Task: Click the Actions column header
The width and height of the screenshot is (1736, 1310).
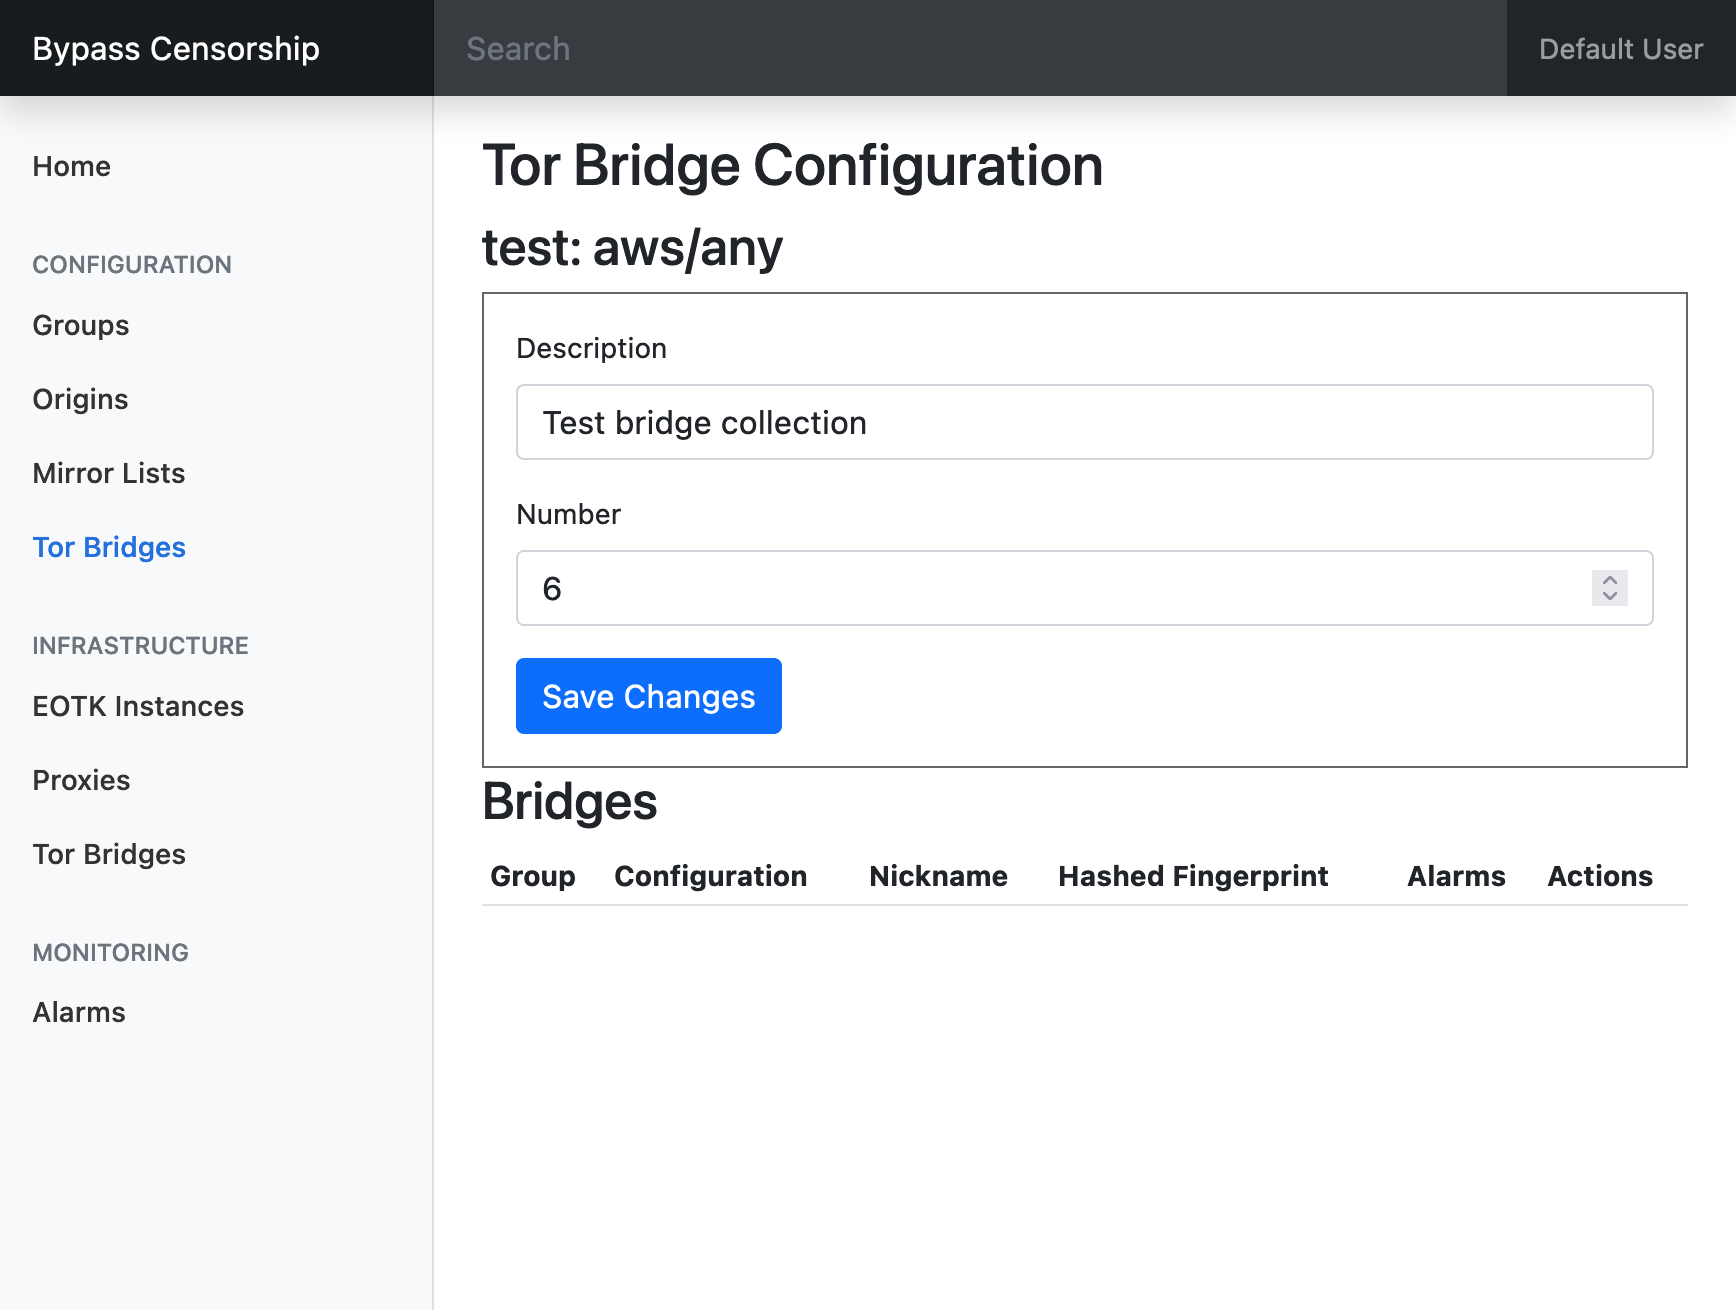Action: (x=1599, y=876)
